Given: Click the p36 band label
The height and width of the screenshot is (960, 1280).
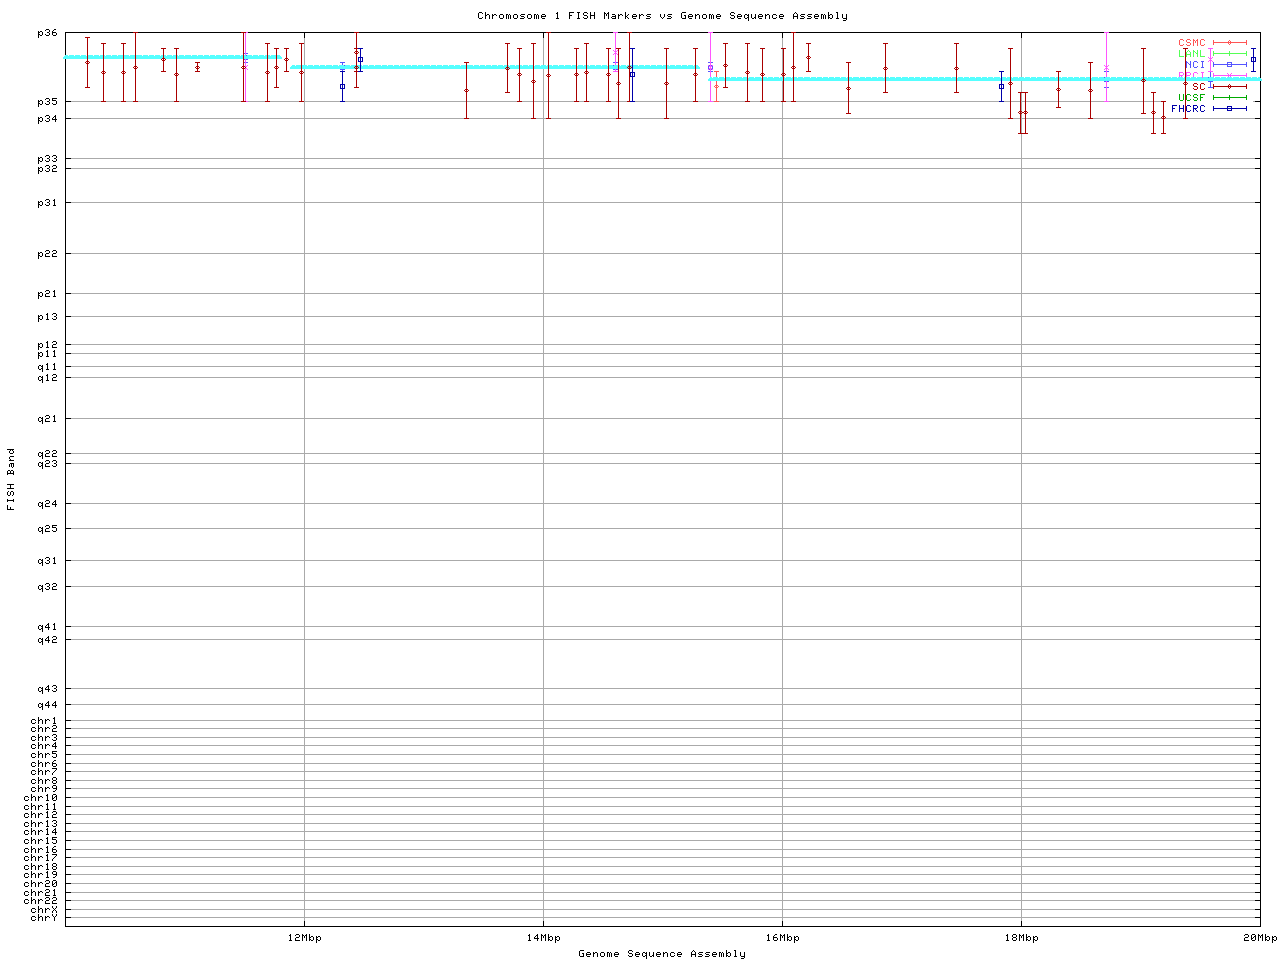Looking at the screenshot, I should click(47, 33).
